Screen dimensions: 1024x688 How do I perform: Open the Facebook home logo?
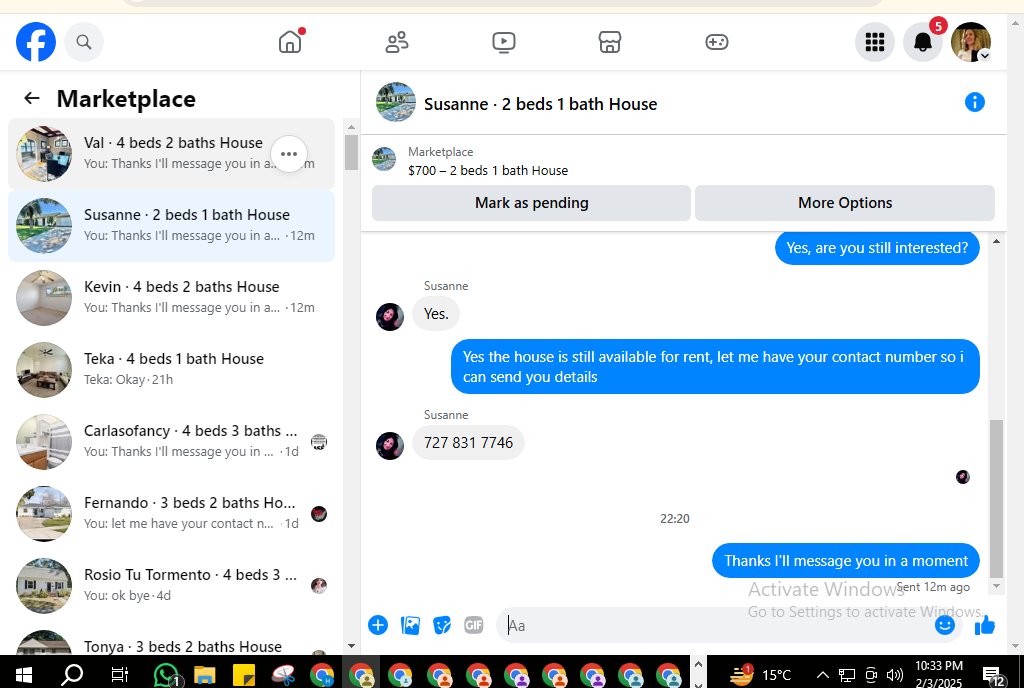coord(36,42)
